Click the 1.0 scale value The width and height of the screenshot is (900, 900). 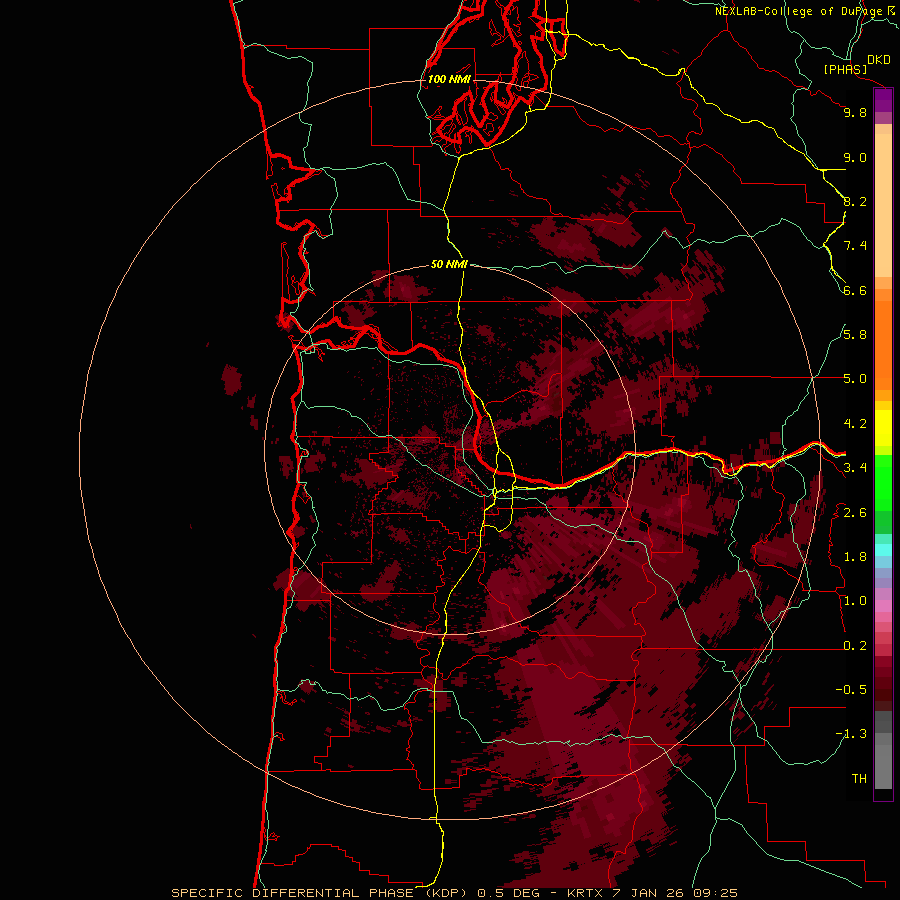pyautogui.click(x=855, y=601)
